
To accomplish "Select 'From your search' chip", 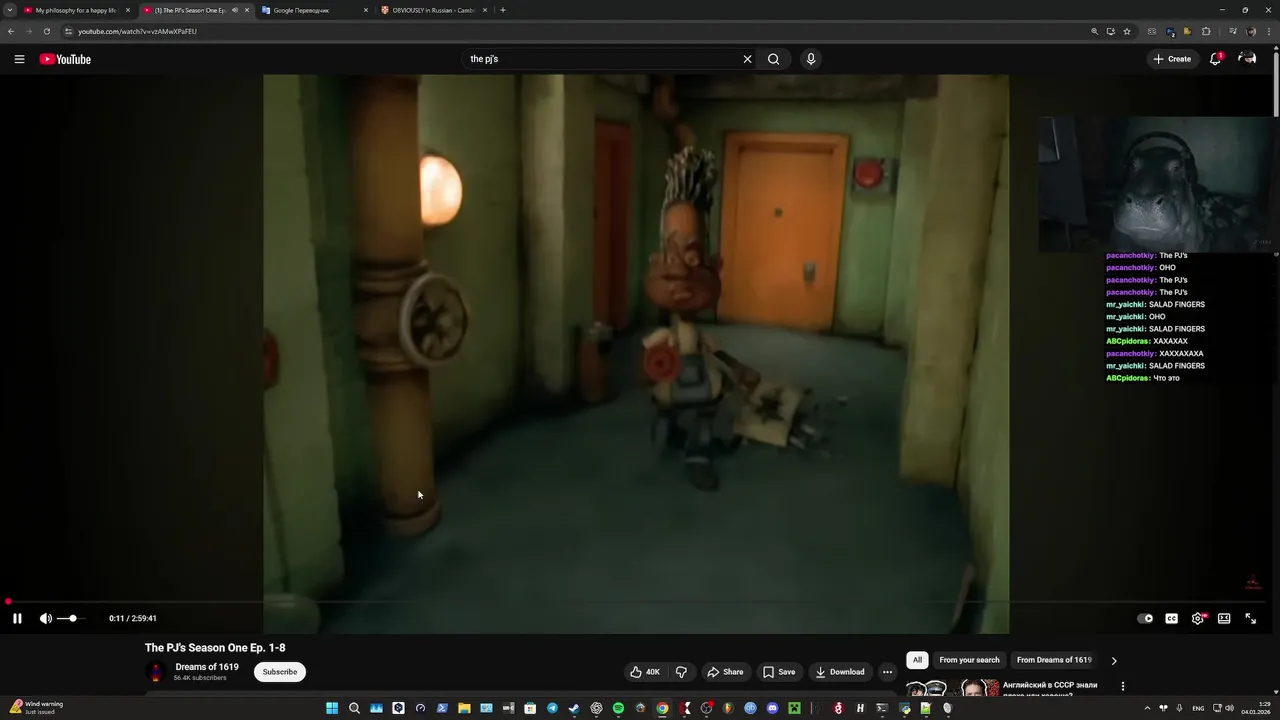I will pos(969,660).
